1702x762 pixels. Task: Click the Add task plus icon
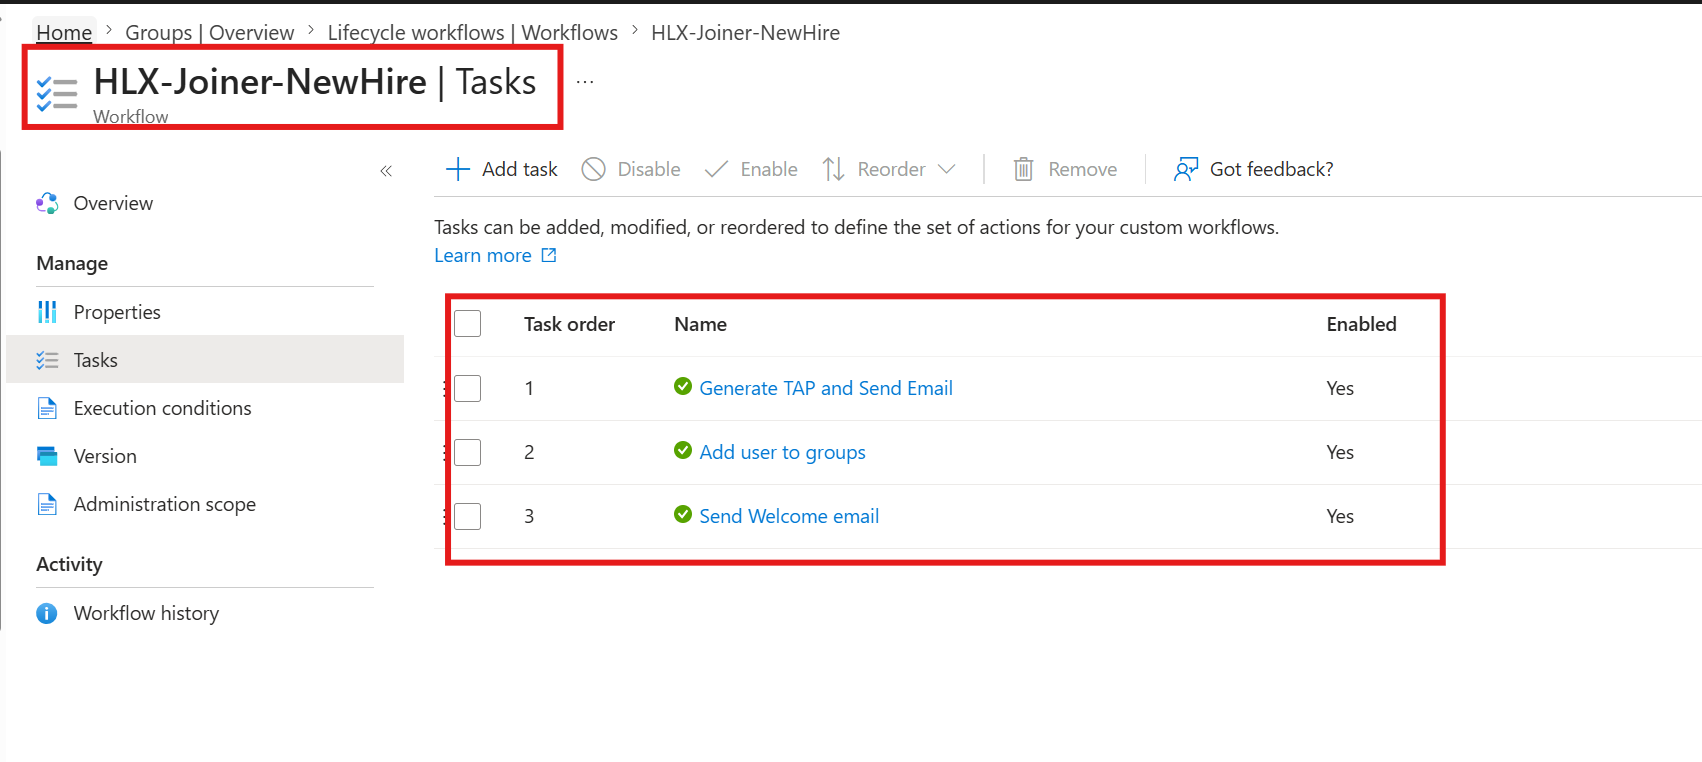[x=457, y=169]
